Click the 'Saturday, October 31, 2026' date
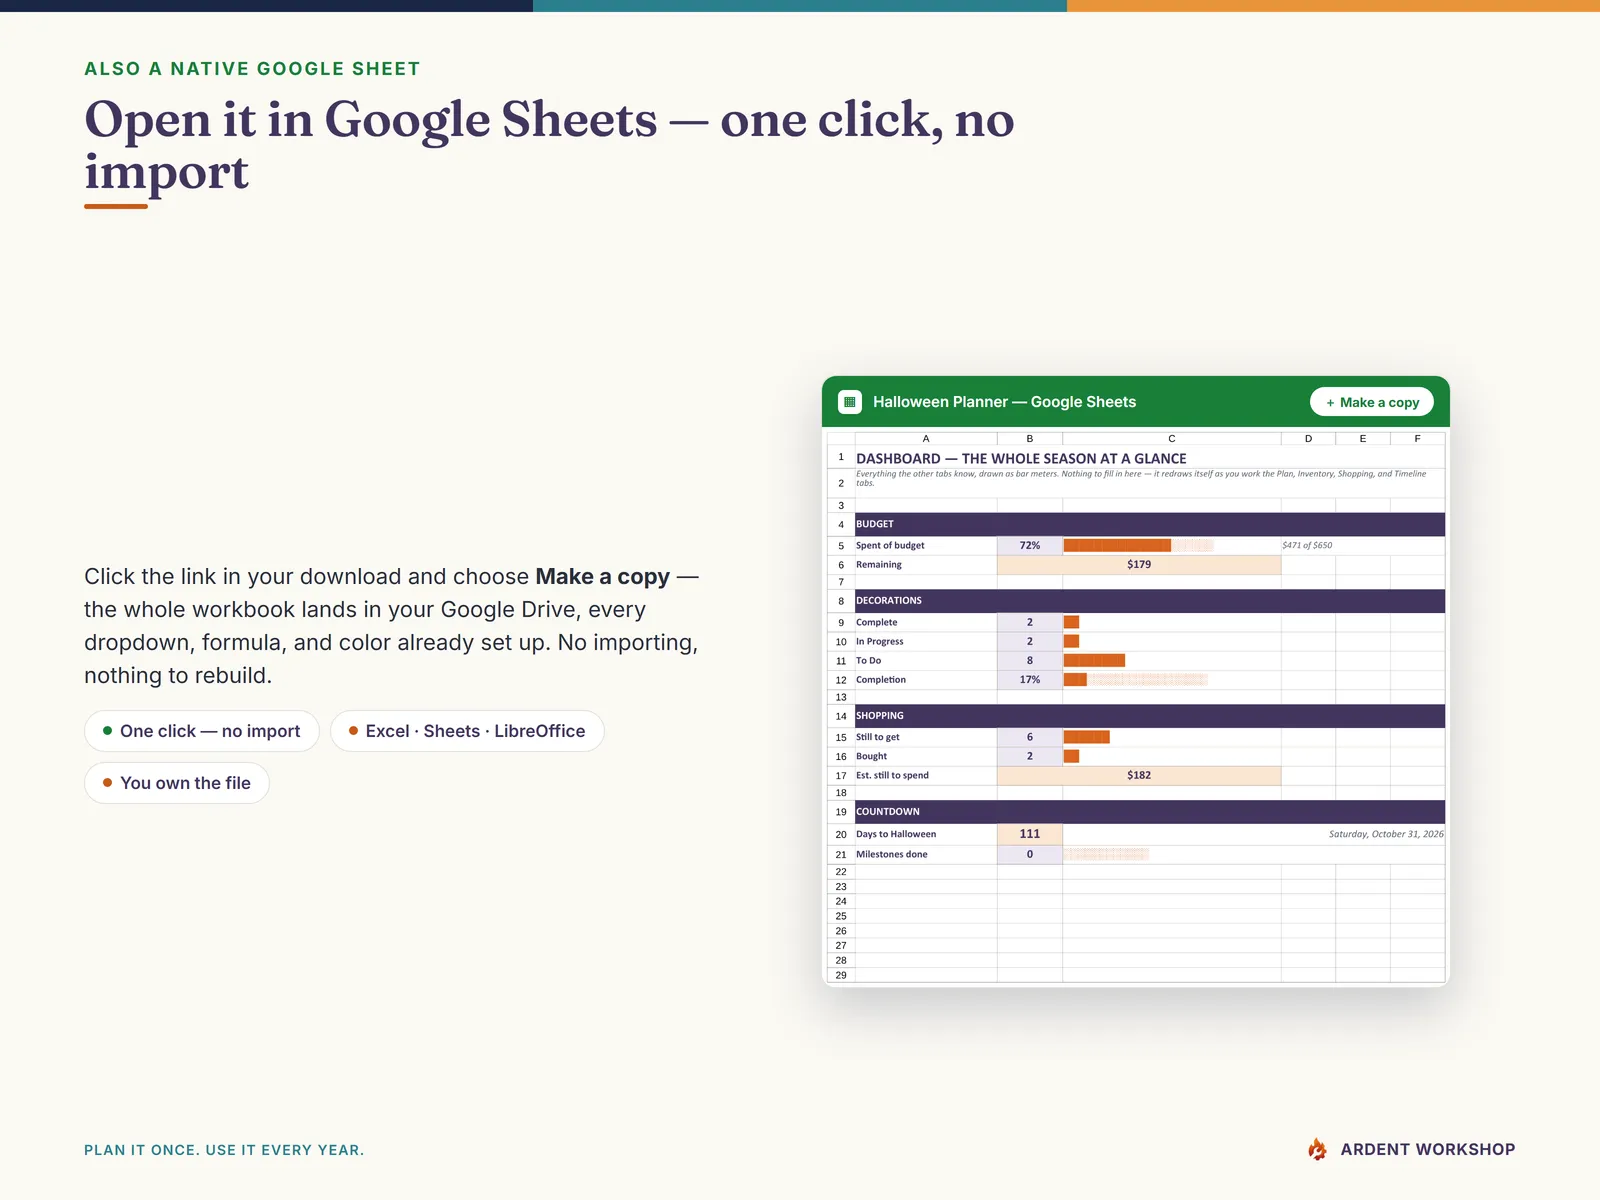Viewport: 1600px width, 1200px height. 1386,834
